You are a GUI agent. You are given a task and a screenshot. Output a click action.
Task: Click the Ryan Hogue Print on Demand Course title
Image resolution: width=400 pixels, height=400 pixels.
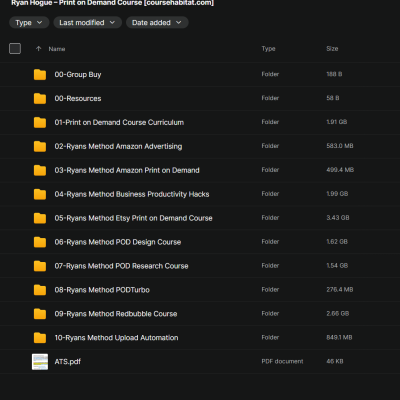pos(113,3)
